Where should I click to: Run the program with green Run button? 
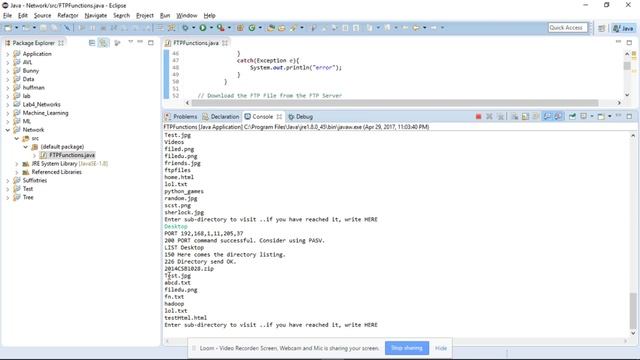202,28
